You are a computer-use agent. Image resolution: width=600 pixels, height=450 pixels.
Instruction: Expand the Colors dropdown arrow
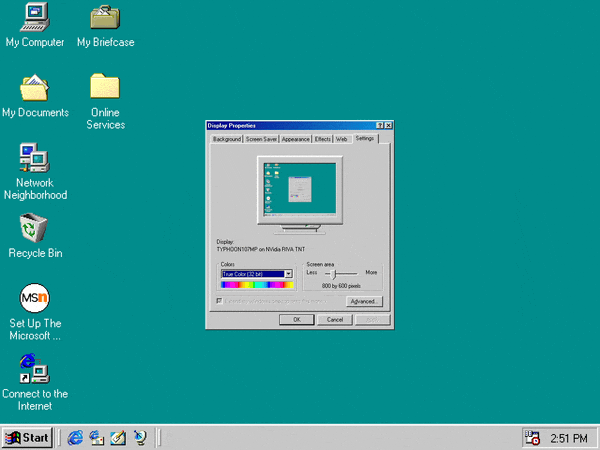(x=288, y=273)
